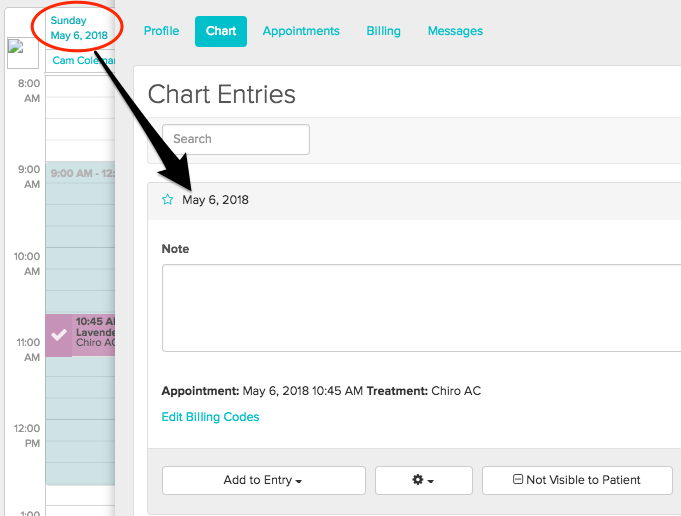Image resolution: width=681 pixels, height=516 pixels.
Task: Open the Profile tab
Action: 161,31
